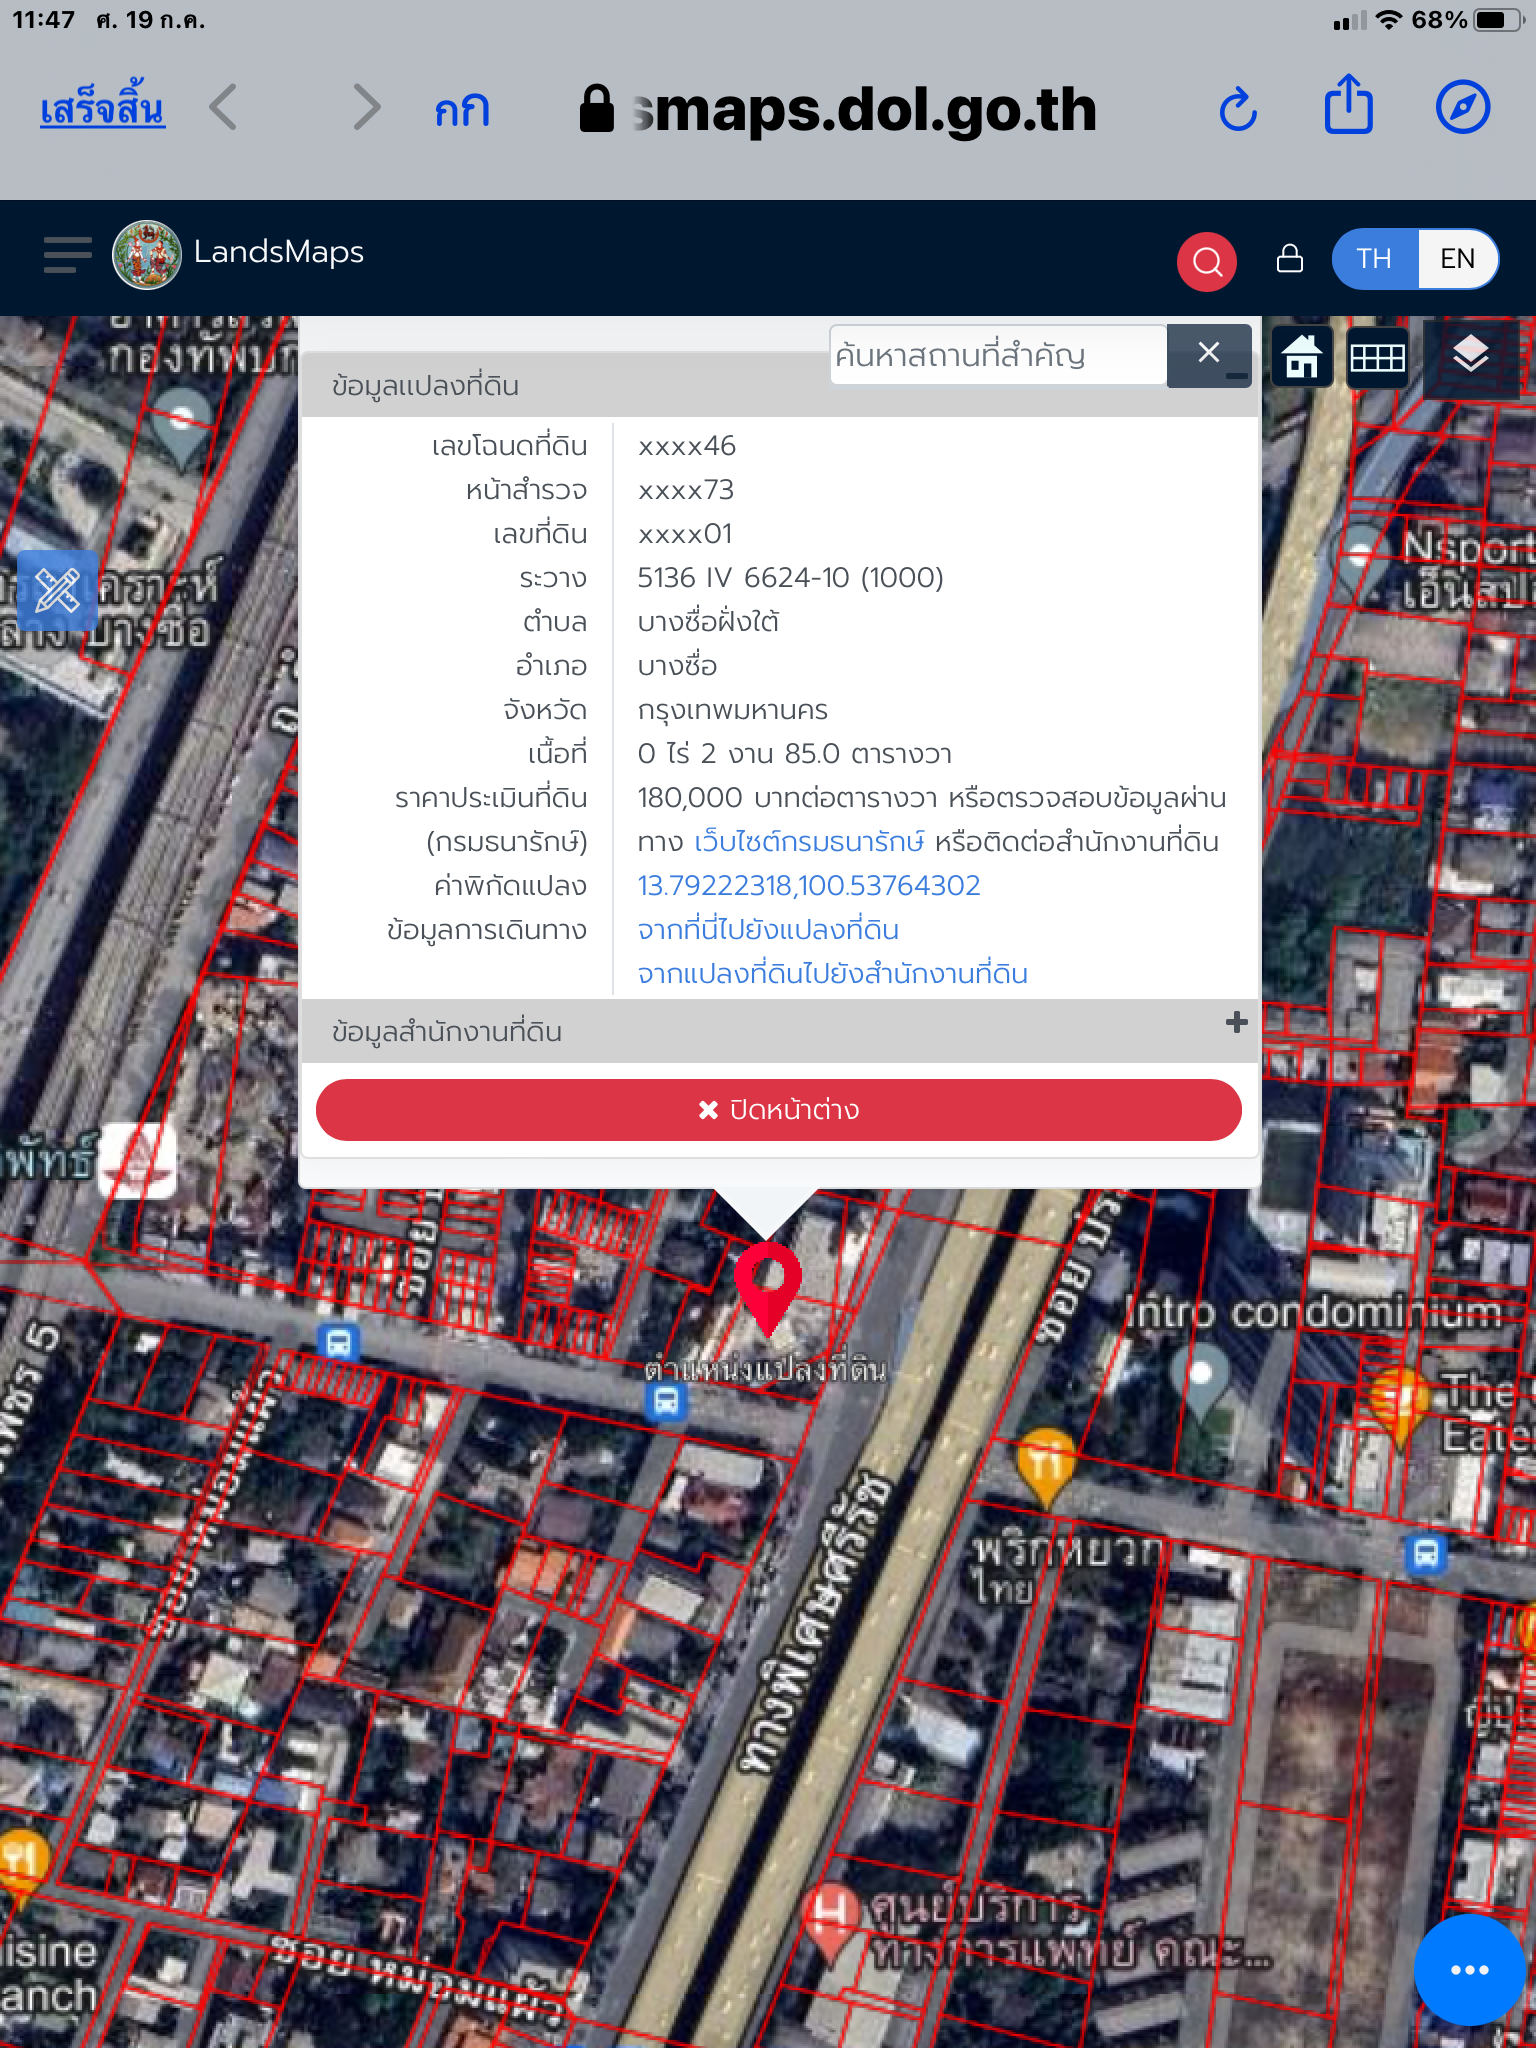The width and height of the screenshot is (1536, 2048).
Task: Open the เว็บไซต์กรมธนารักษ์ link
Action: (808, 842)
